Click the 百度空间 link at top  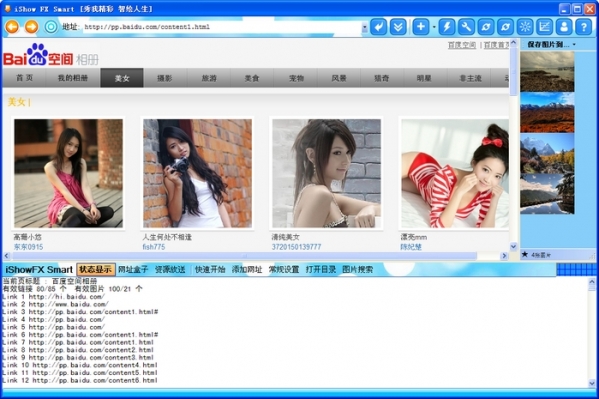tap(462, 45)
